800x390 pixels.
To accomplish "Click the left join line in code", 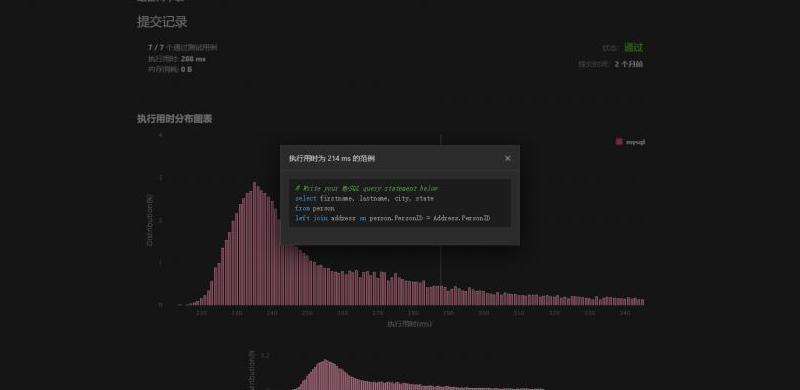I will pyautogui.click(x=392, y=218).
